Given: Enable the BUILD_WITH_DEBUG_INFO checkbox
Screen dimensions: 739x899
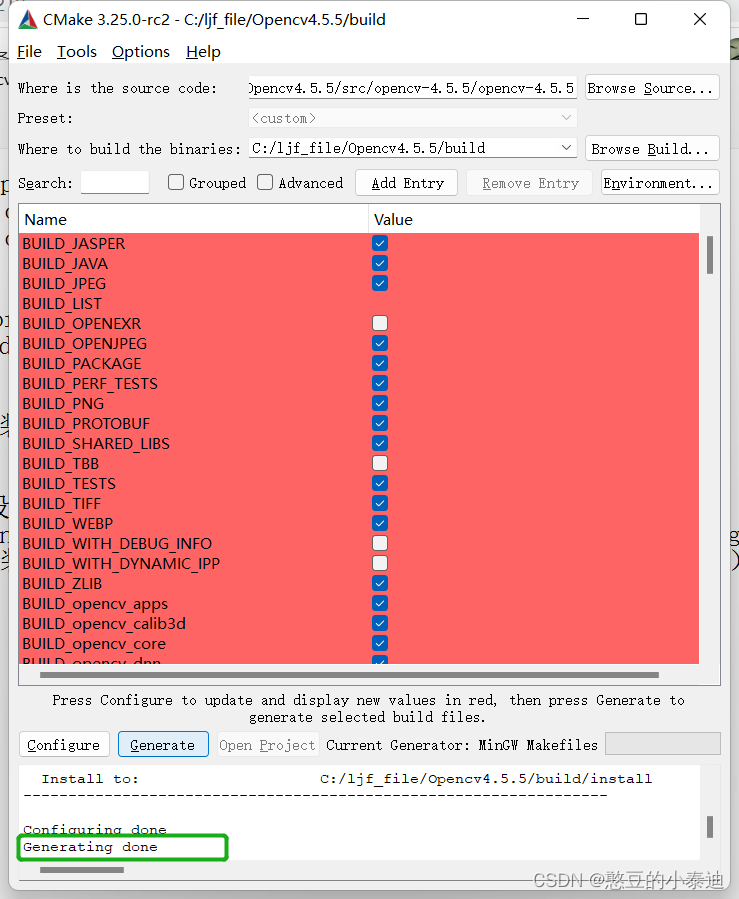Looking at the screenshot, I should (380, 543).
